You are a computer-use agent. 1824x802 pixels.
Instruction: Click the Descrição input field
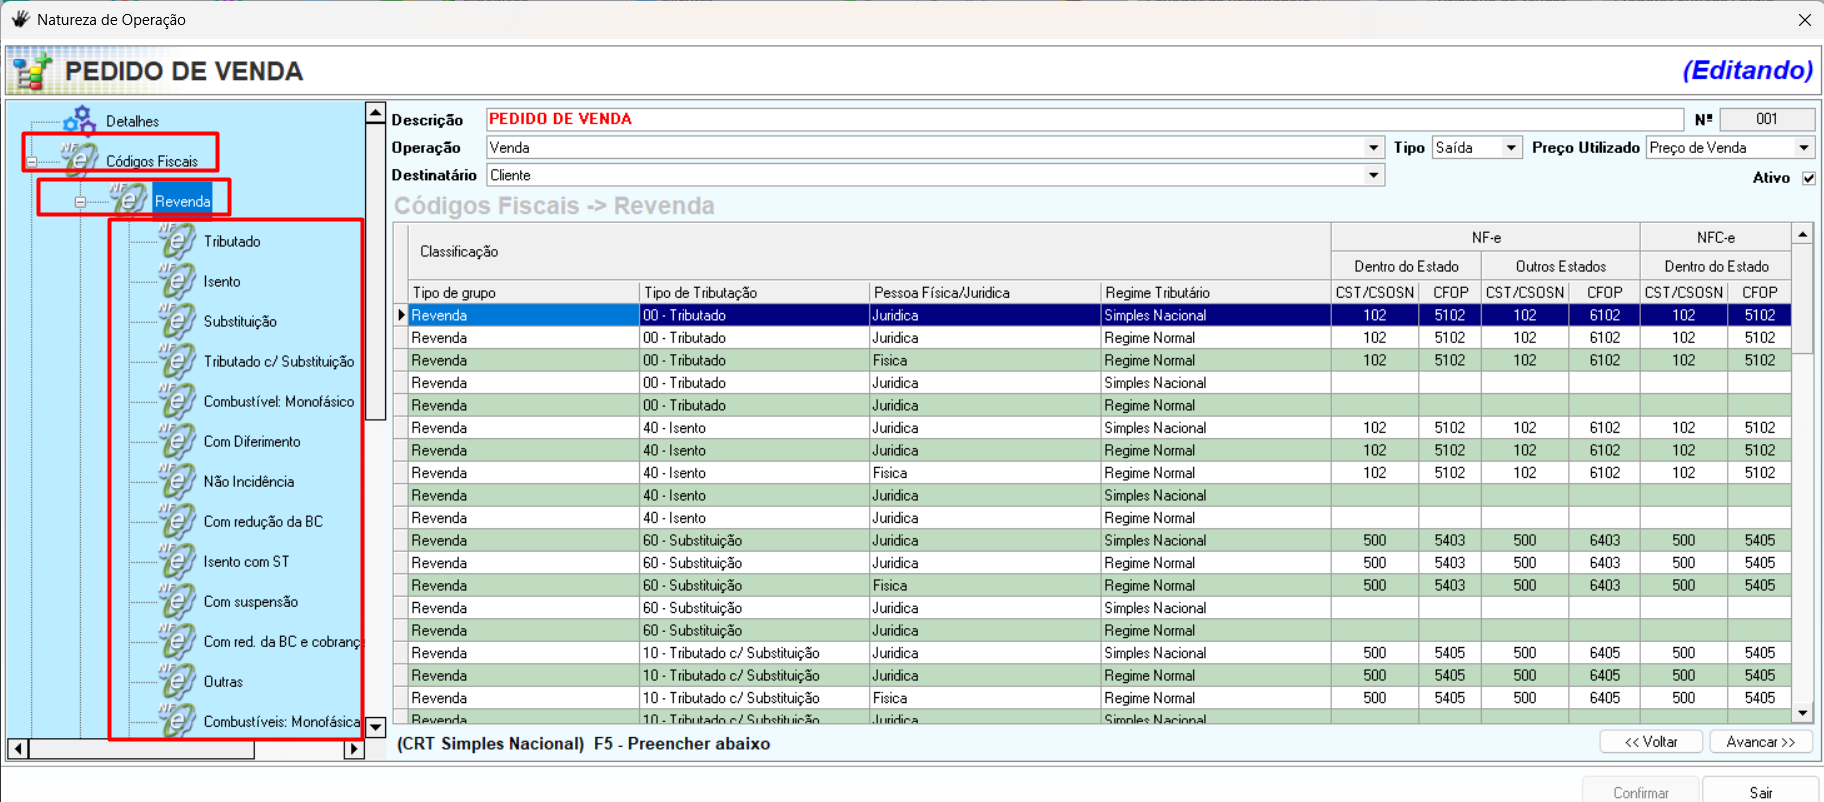point(1084,119)
